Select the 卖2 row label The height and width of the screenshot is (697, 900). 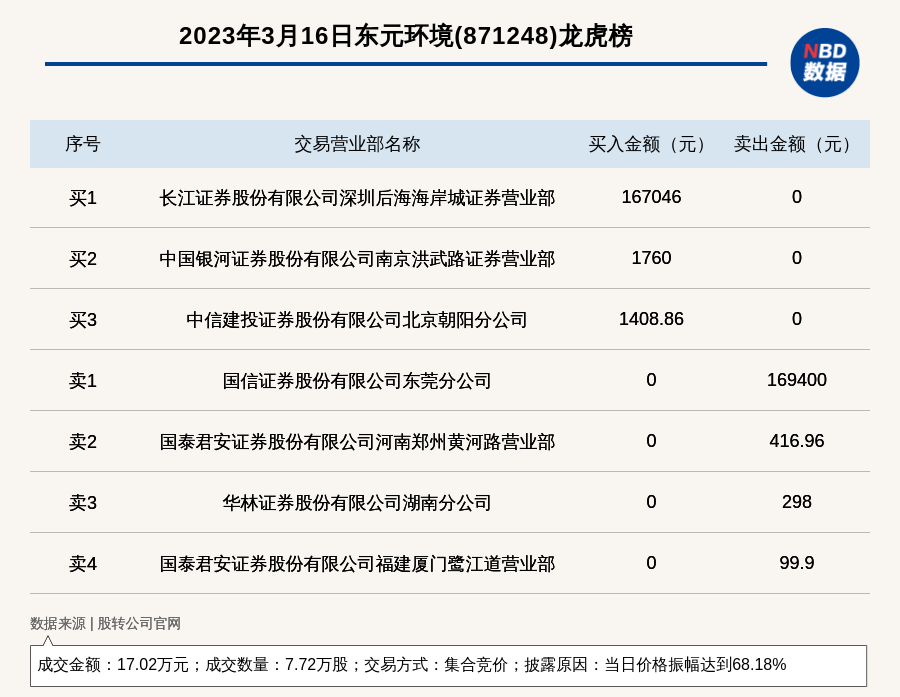point(83,442)
